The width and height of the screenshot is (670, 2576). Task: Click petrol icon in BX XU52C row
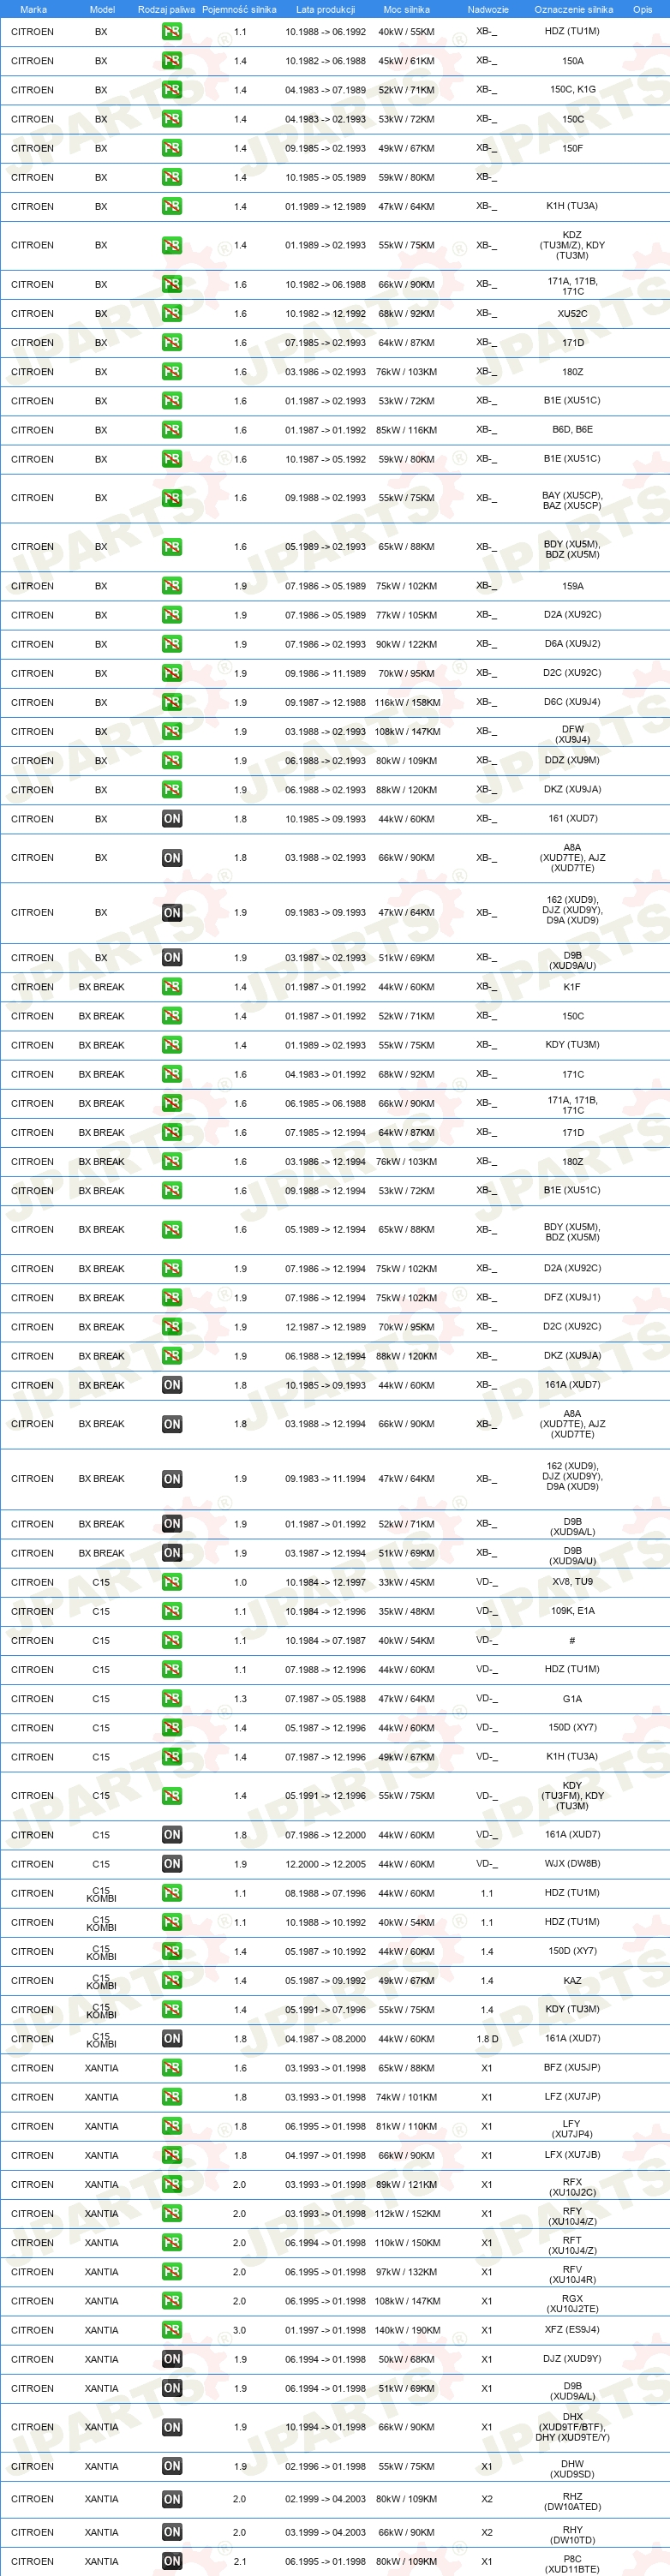[172, 313]
